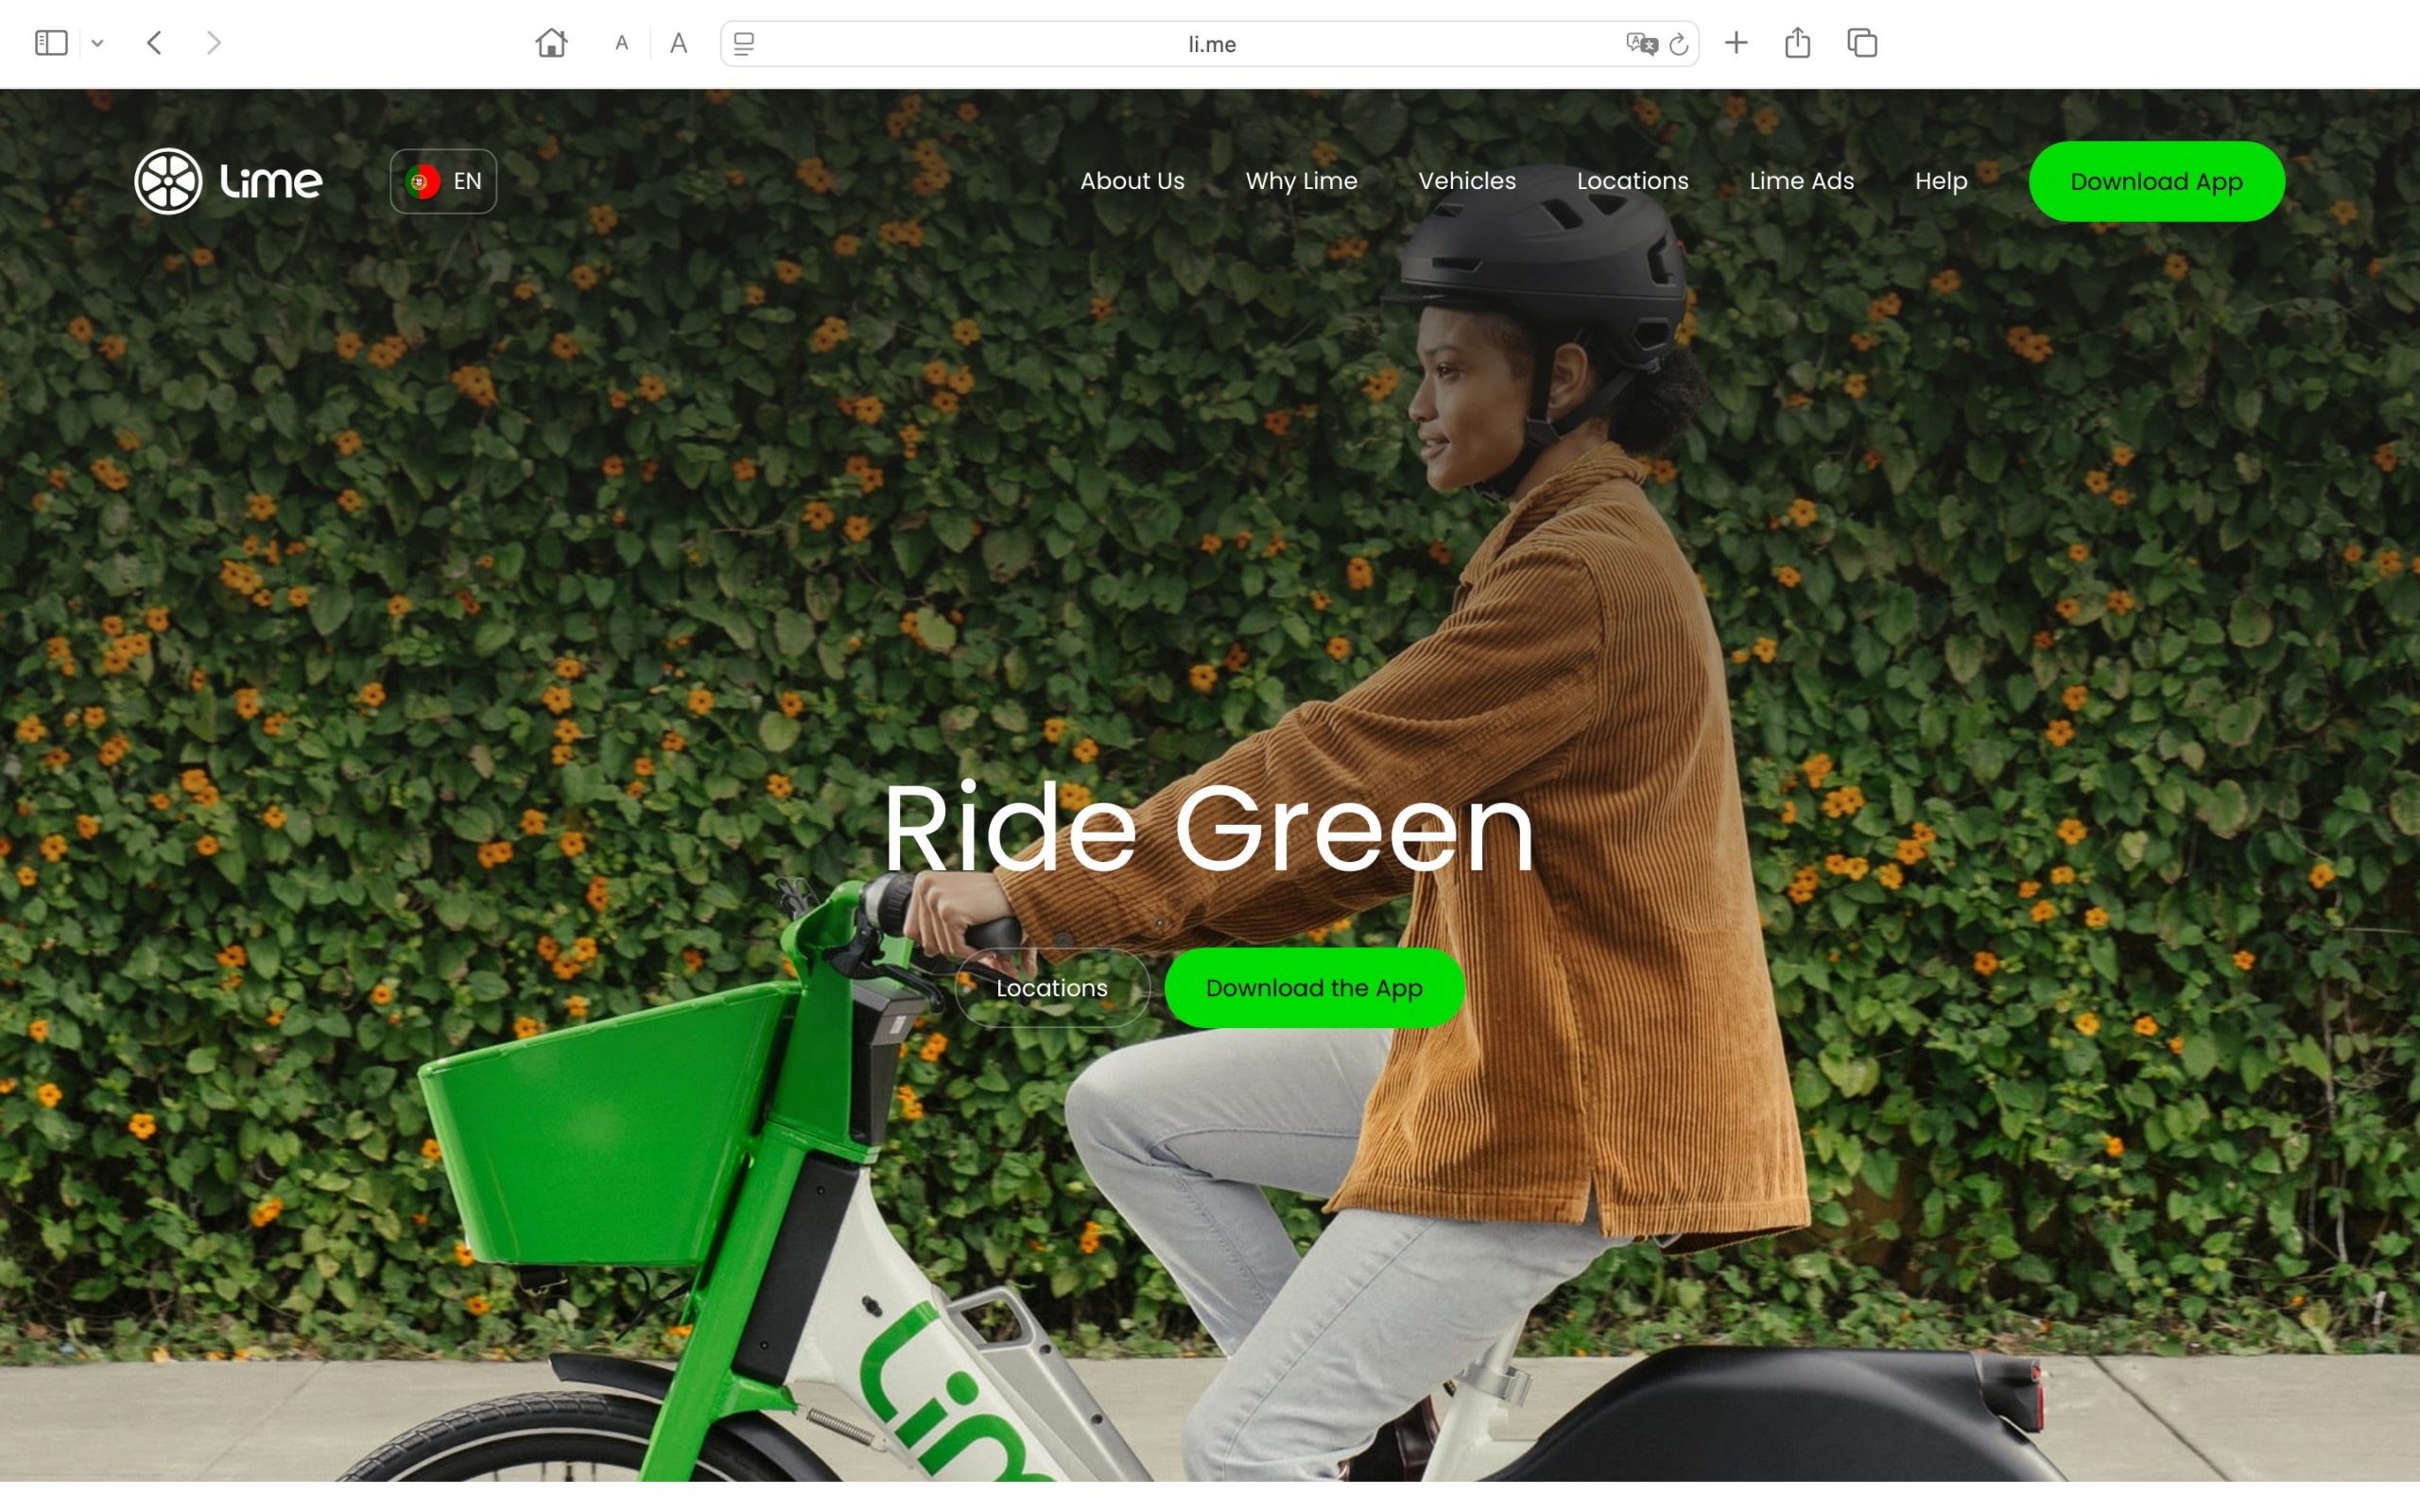Screen dimensions: 2420x1512
Task: Click the Home icon in toolbar
Action: 551,43
